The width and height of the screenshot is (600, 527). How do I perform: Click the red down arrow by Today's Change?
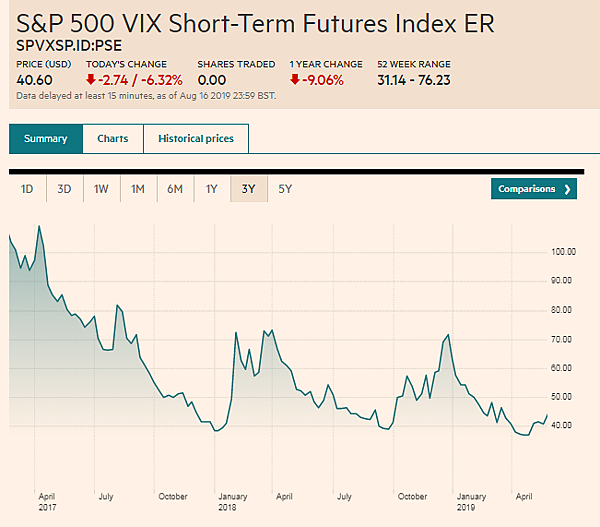(93, 80)
